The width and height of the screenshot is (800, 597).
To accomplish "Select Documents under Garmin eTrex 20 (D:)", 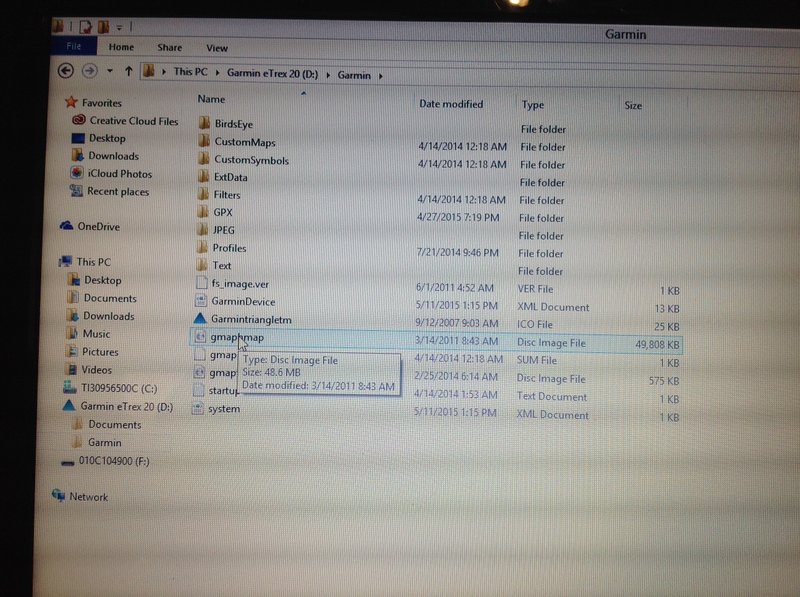I will coord(115,425).
